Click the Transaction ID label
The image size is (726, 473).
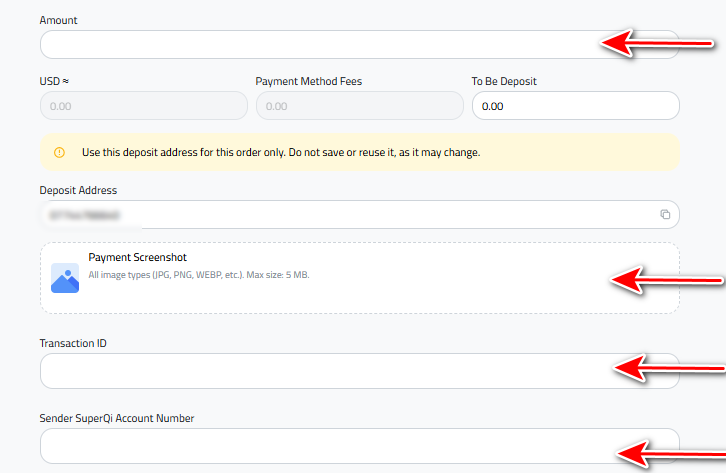point(73,343)
